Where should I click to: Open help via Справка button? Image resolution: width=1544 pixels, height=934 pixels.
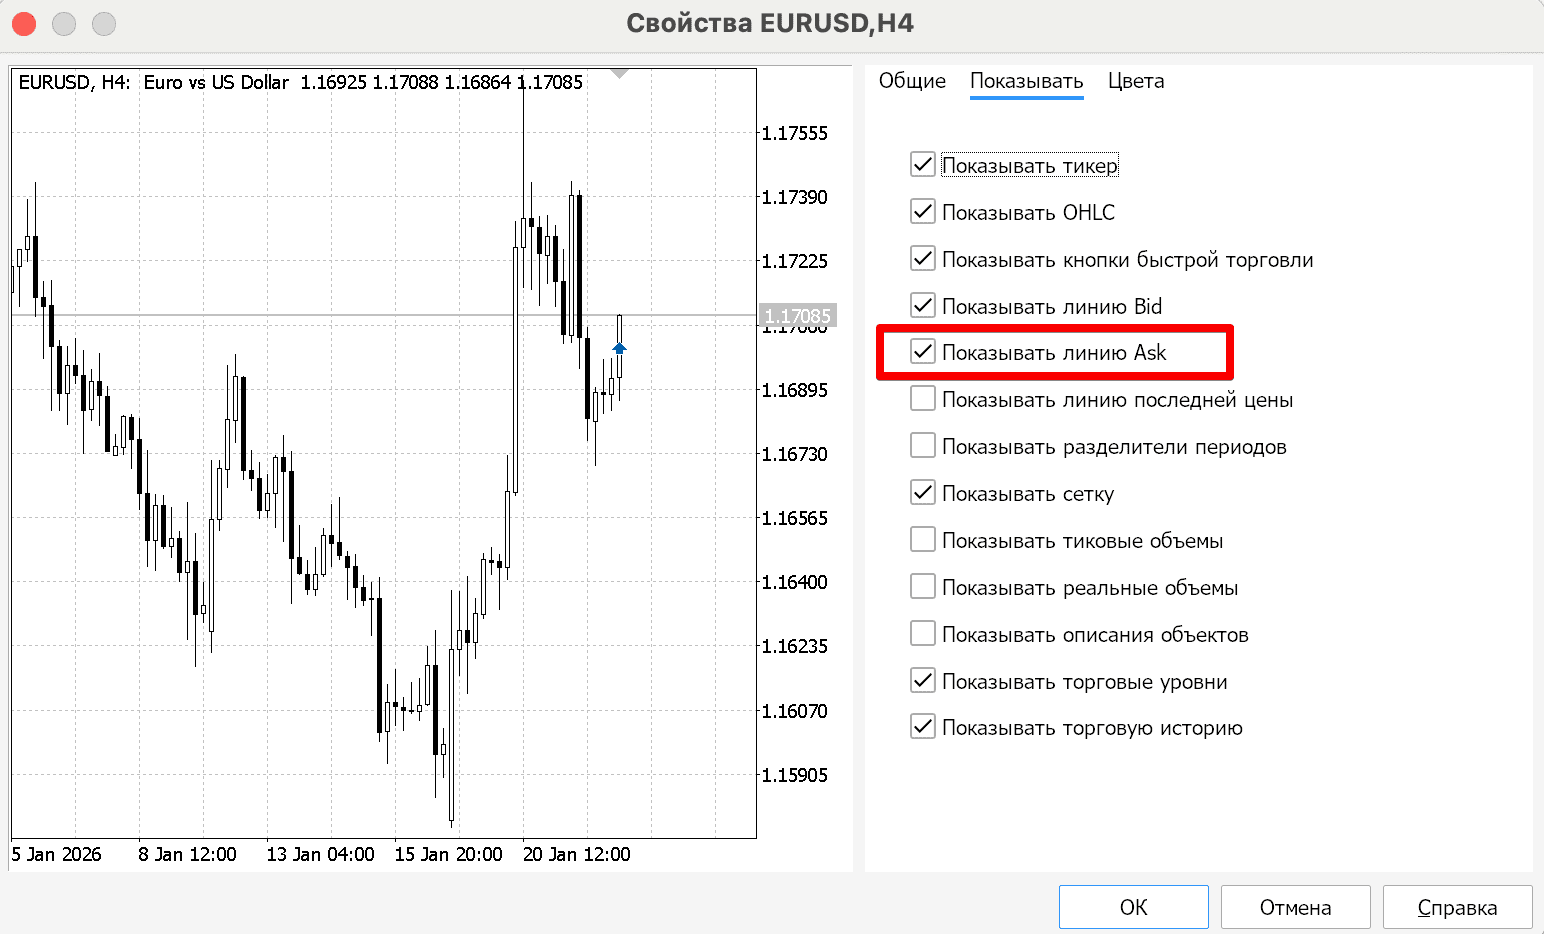pos(1458,907)
